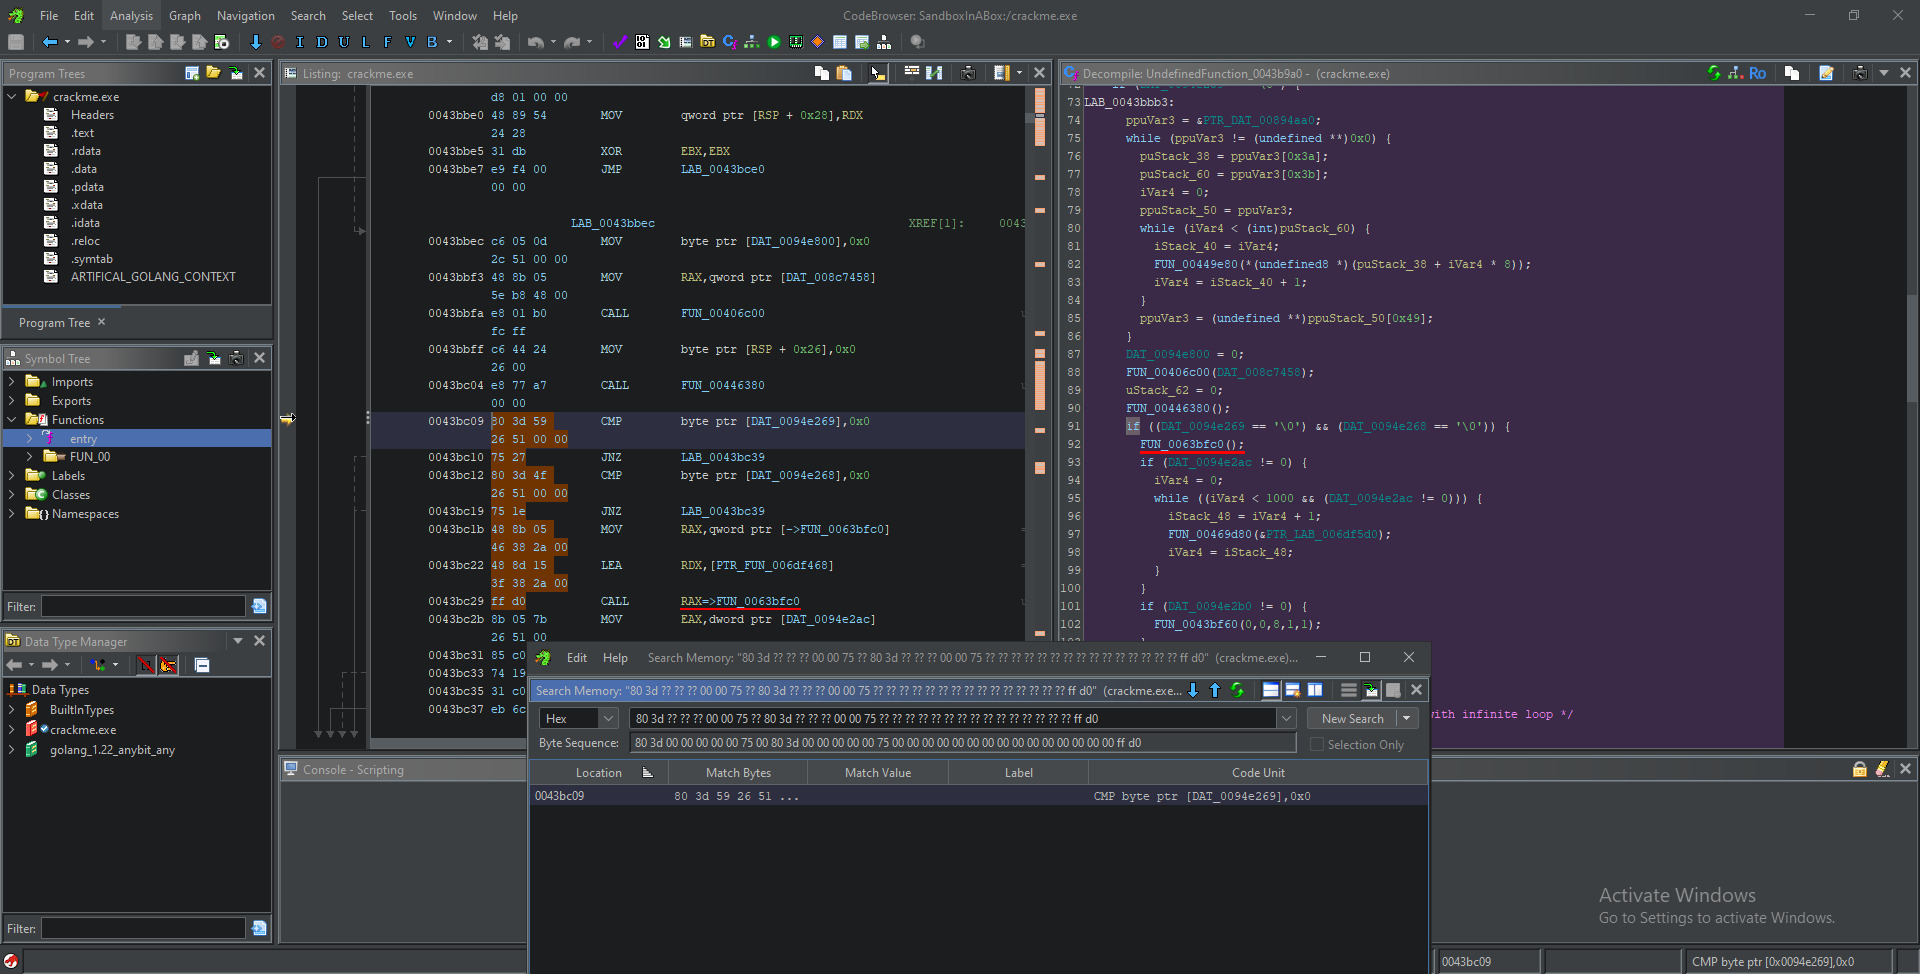Sort results by the Location column header
The height and width of the screenshot is (974, 1920).
598,772
